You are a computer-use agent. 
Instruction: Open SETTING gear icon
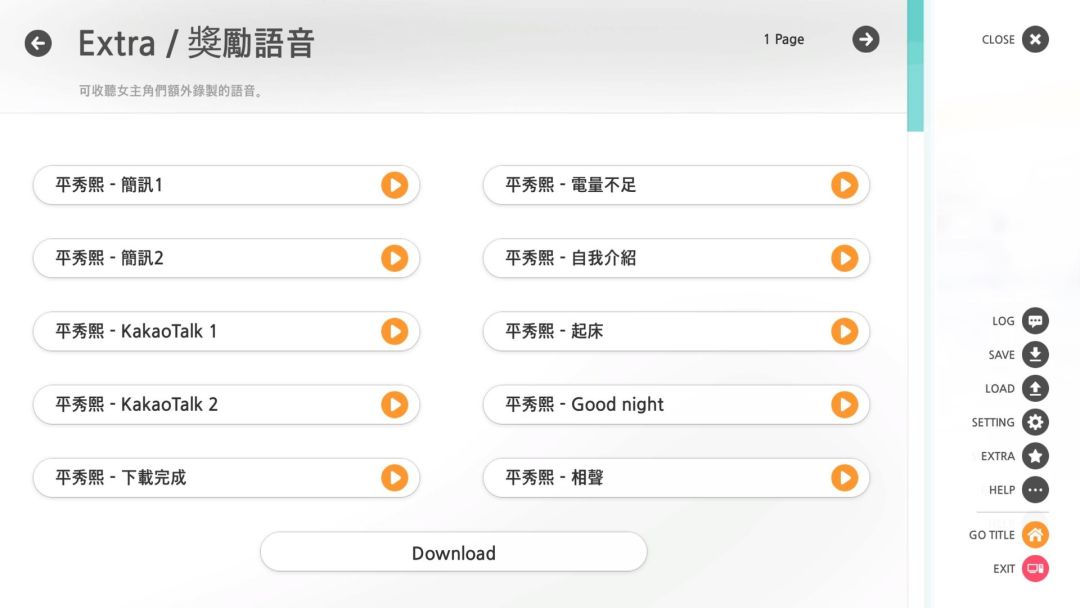1035,422
